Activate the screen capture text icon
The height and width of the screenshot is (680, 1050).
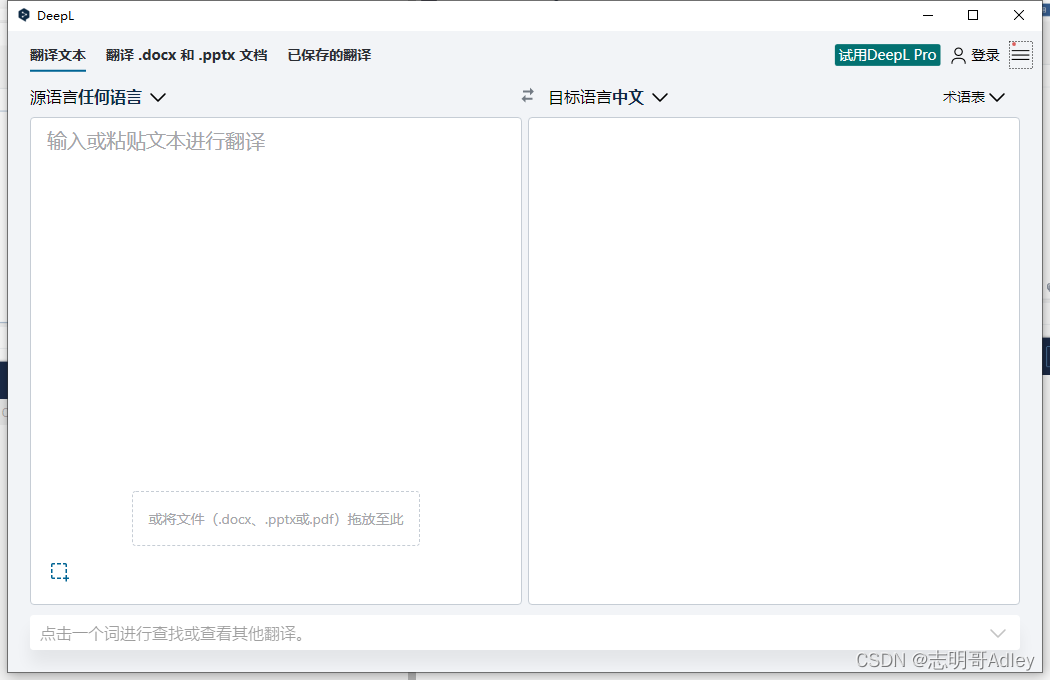point(60,571)
